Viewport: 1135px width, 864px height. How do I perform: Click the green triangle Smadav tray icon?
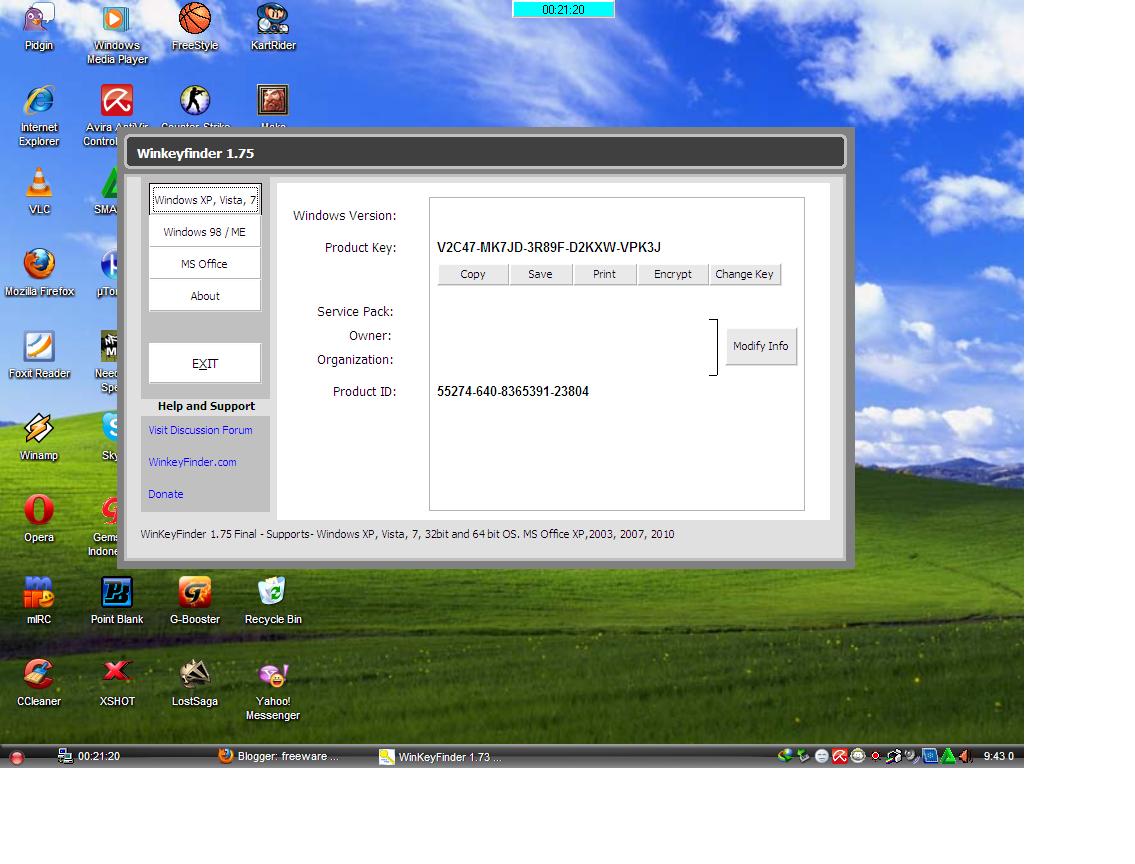(x=948, y=756)
